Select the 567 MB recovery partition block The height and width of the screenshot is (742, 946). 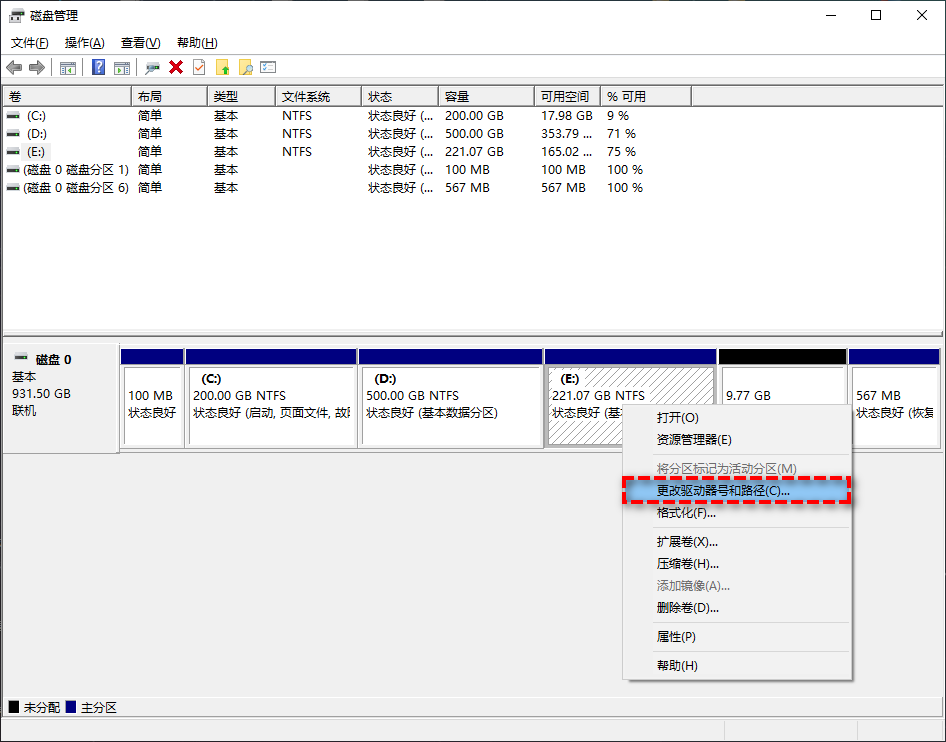tap(894, 398)
